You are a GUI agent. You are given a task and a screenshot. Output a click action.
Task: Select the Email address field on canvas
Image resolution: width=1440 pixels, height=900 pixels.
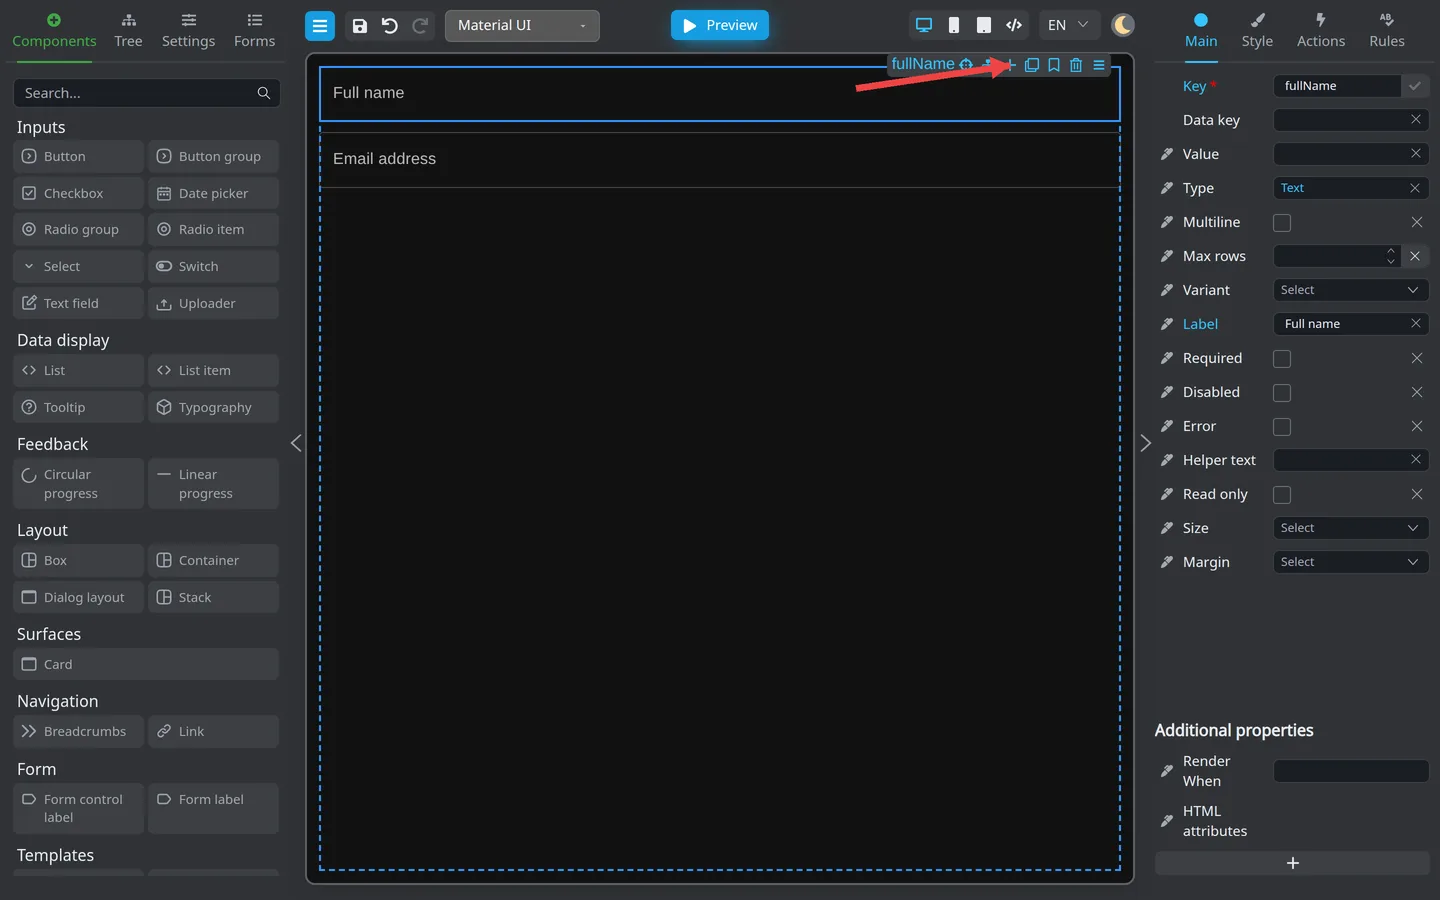tap(720, 160)
